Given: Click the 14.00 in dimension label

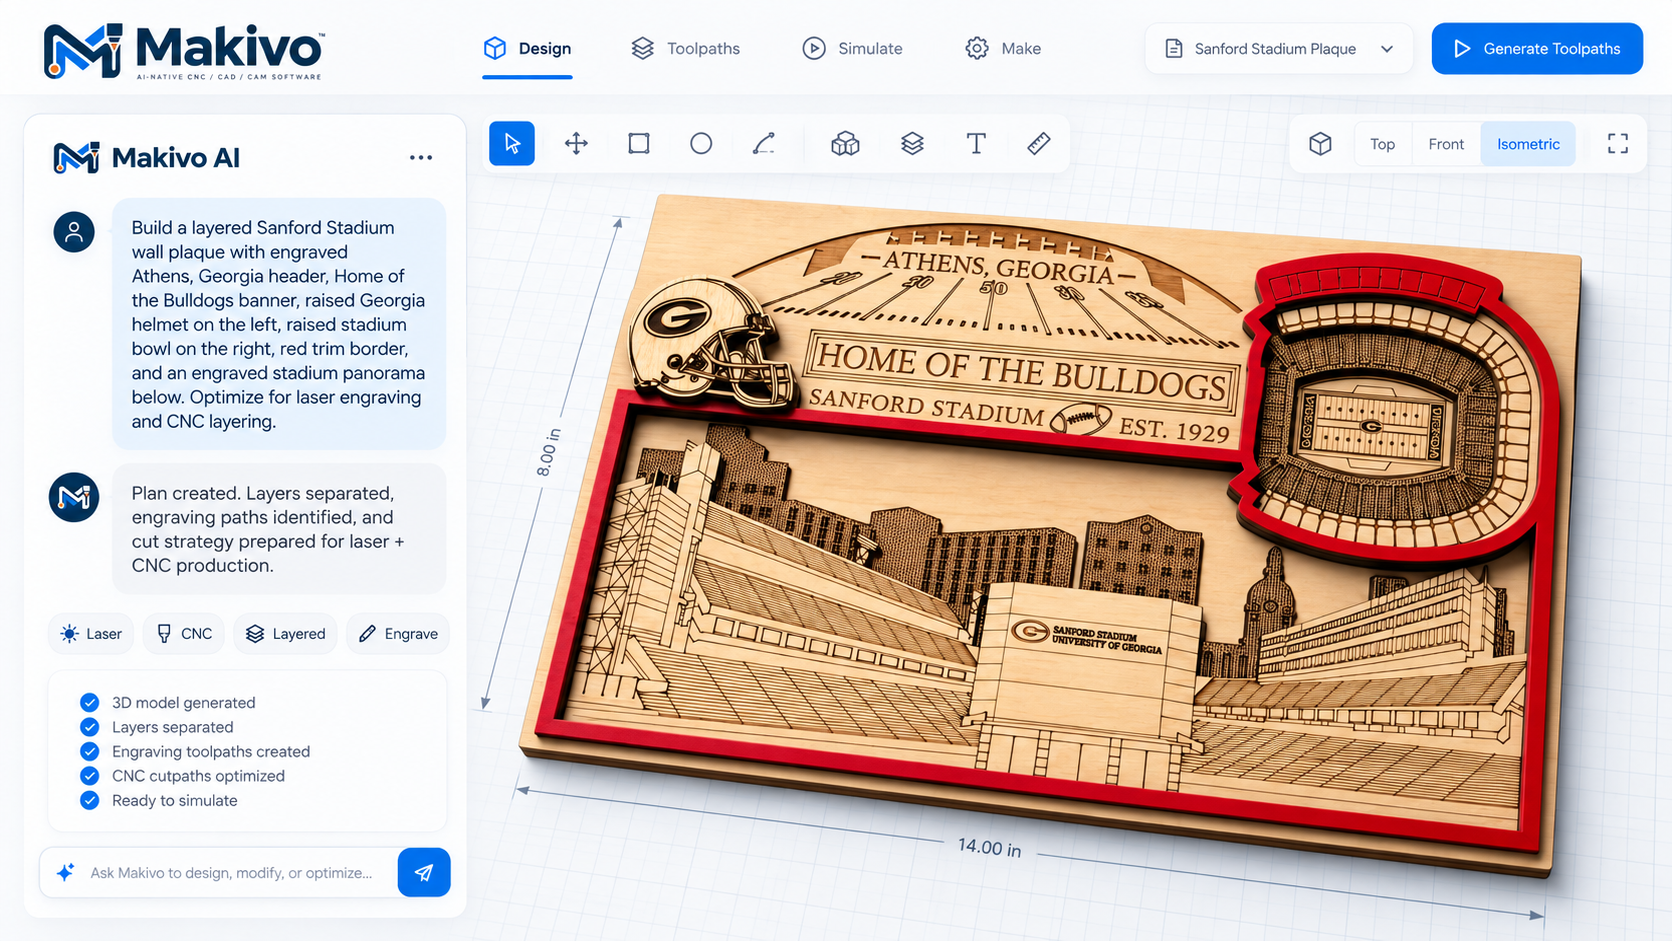Looking at the screenshot, I should coord(989,848).
